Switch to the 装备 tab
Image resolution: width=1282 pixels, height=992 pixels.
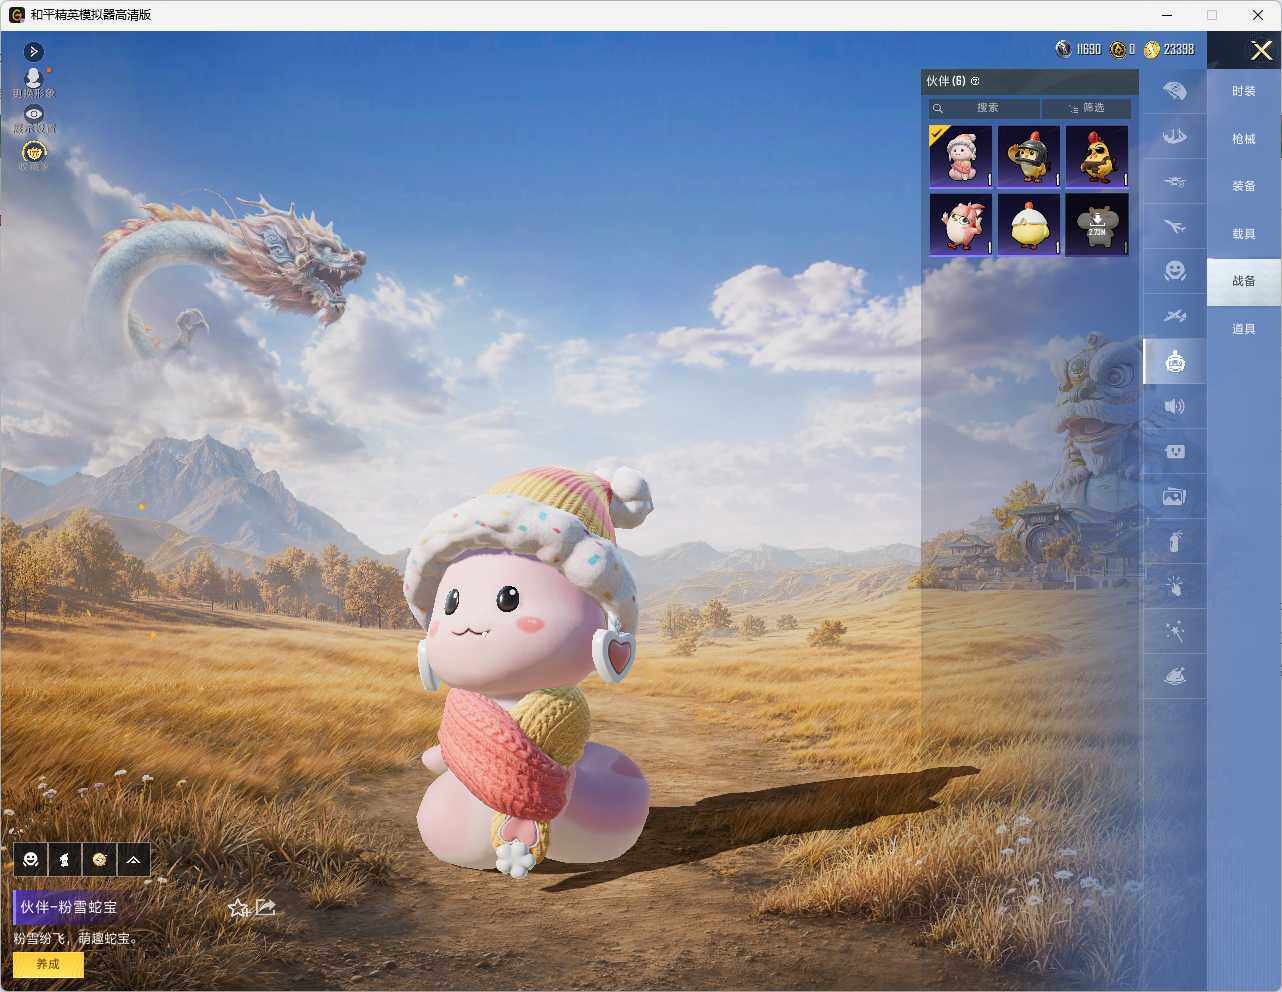point(1243,186)
